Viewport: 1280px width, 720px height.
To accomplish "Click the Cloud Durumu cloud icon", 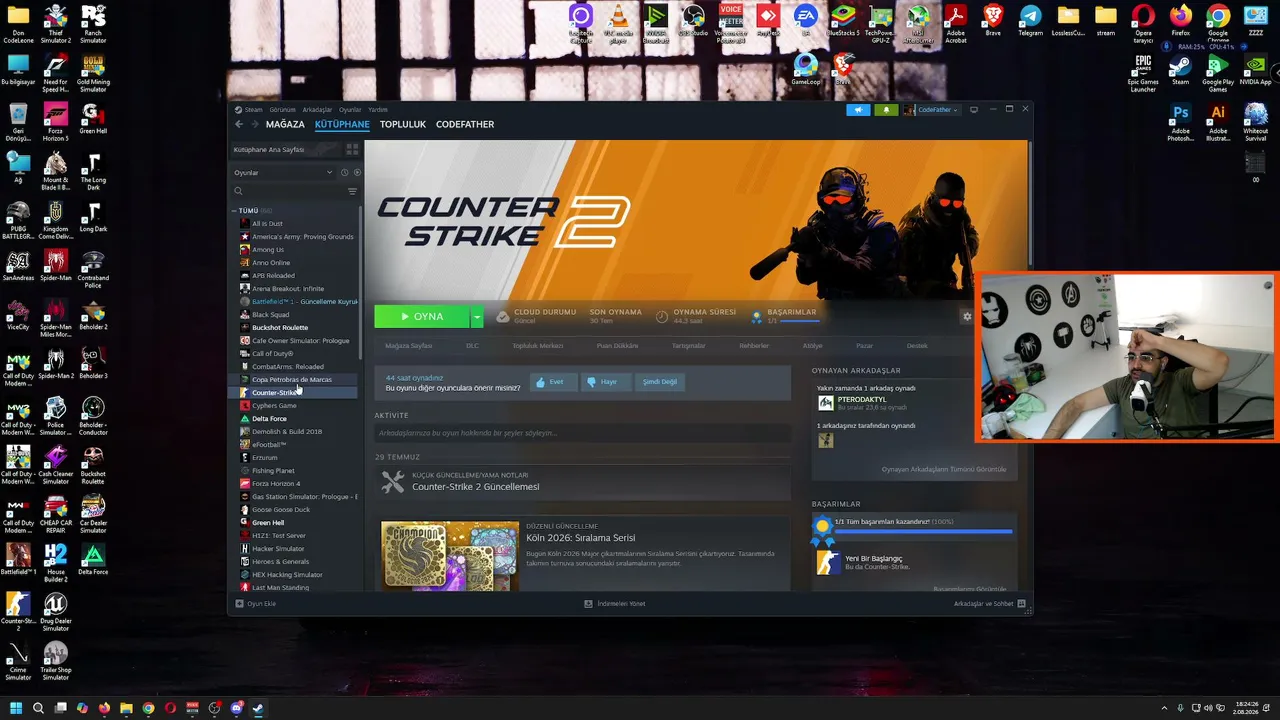I will click(x=502, y=316).
